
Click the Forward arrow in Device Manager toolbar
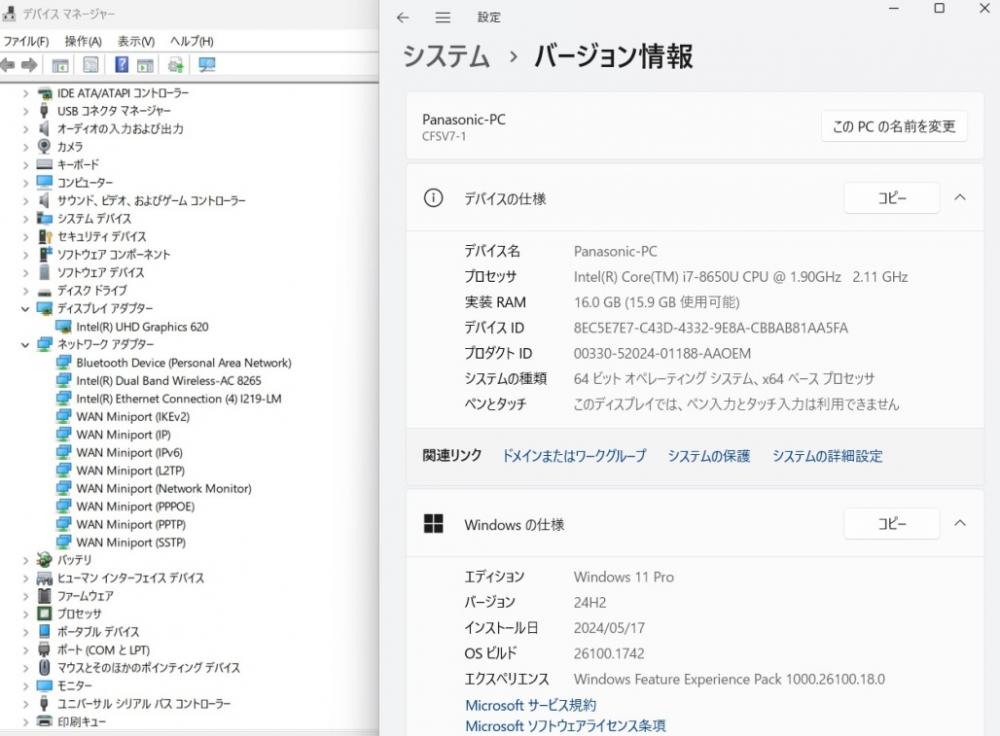tap(29, 65)
